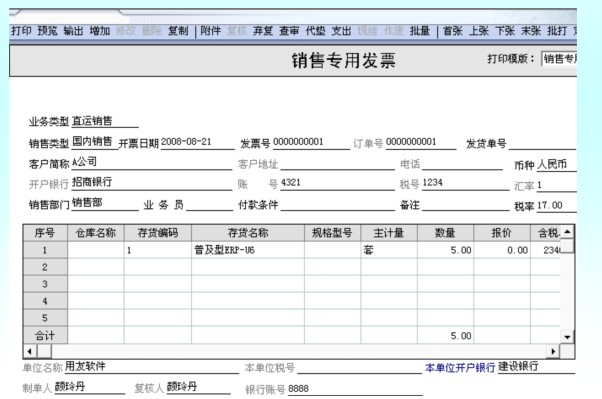The image size is (602, 399).
Task: Click the empty 付款条件 field
Action: click(x=337, y=204)
